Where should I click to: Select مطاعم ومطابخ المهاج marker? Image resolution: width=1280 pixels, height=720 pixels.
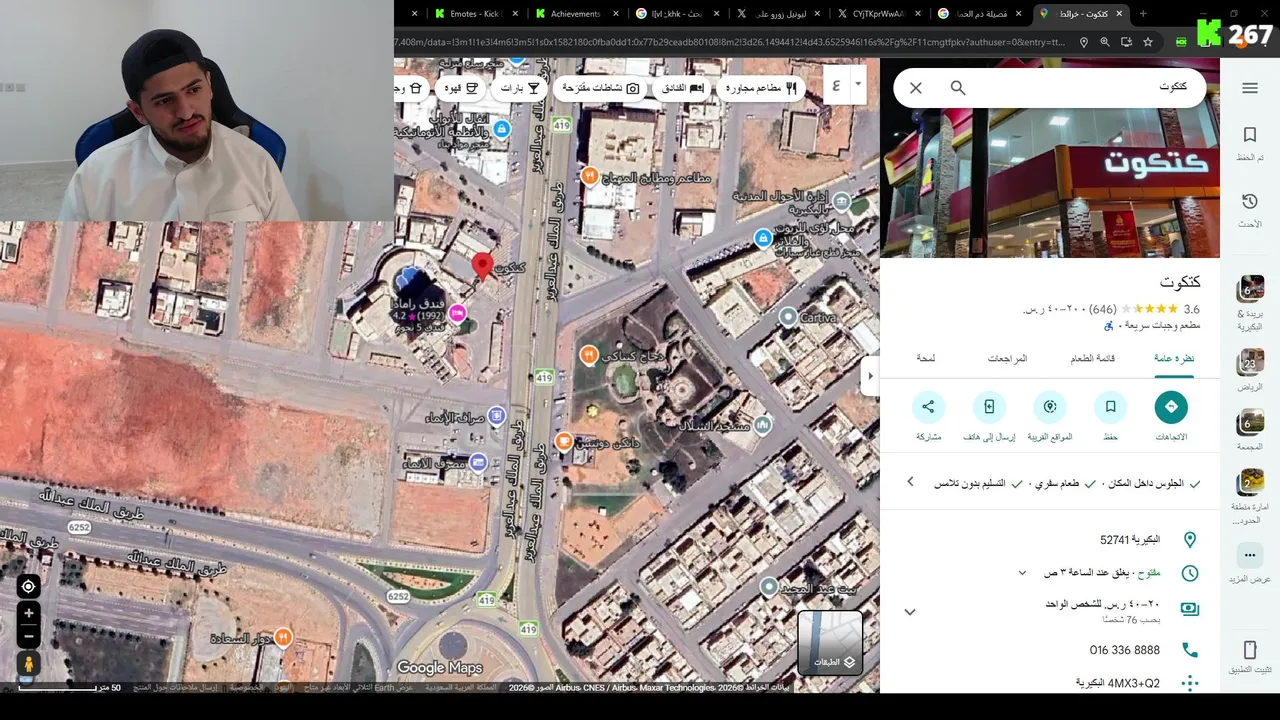[x=589, y=177]
